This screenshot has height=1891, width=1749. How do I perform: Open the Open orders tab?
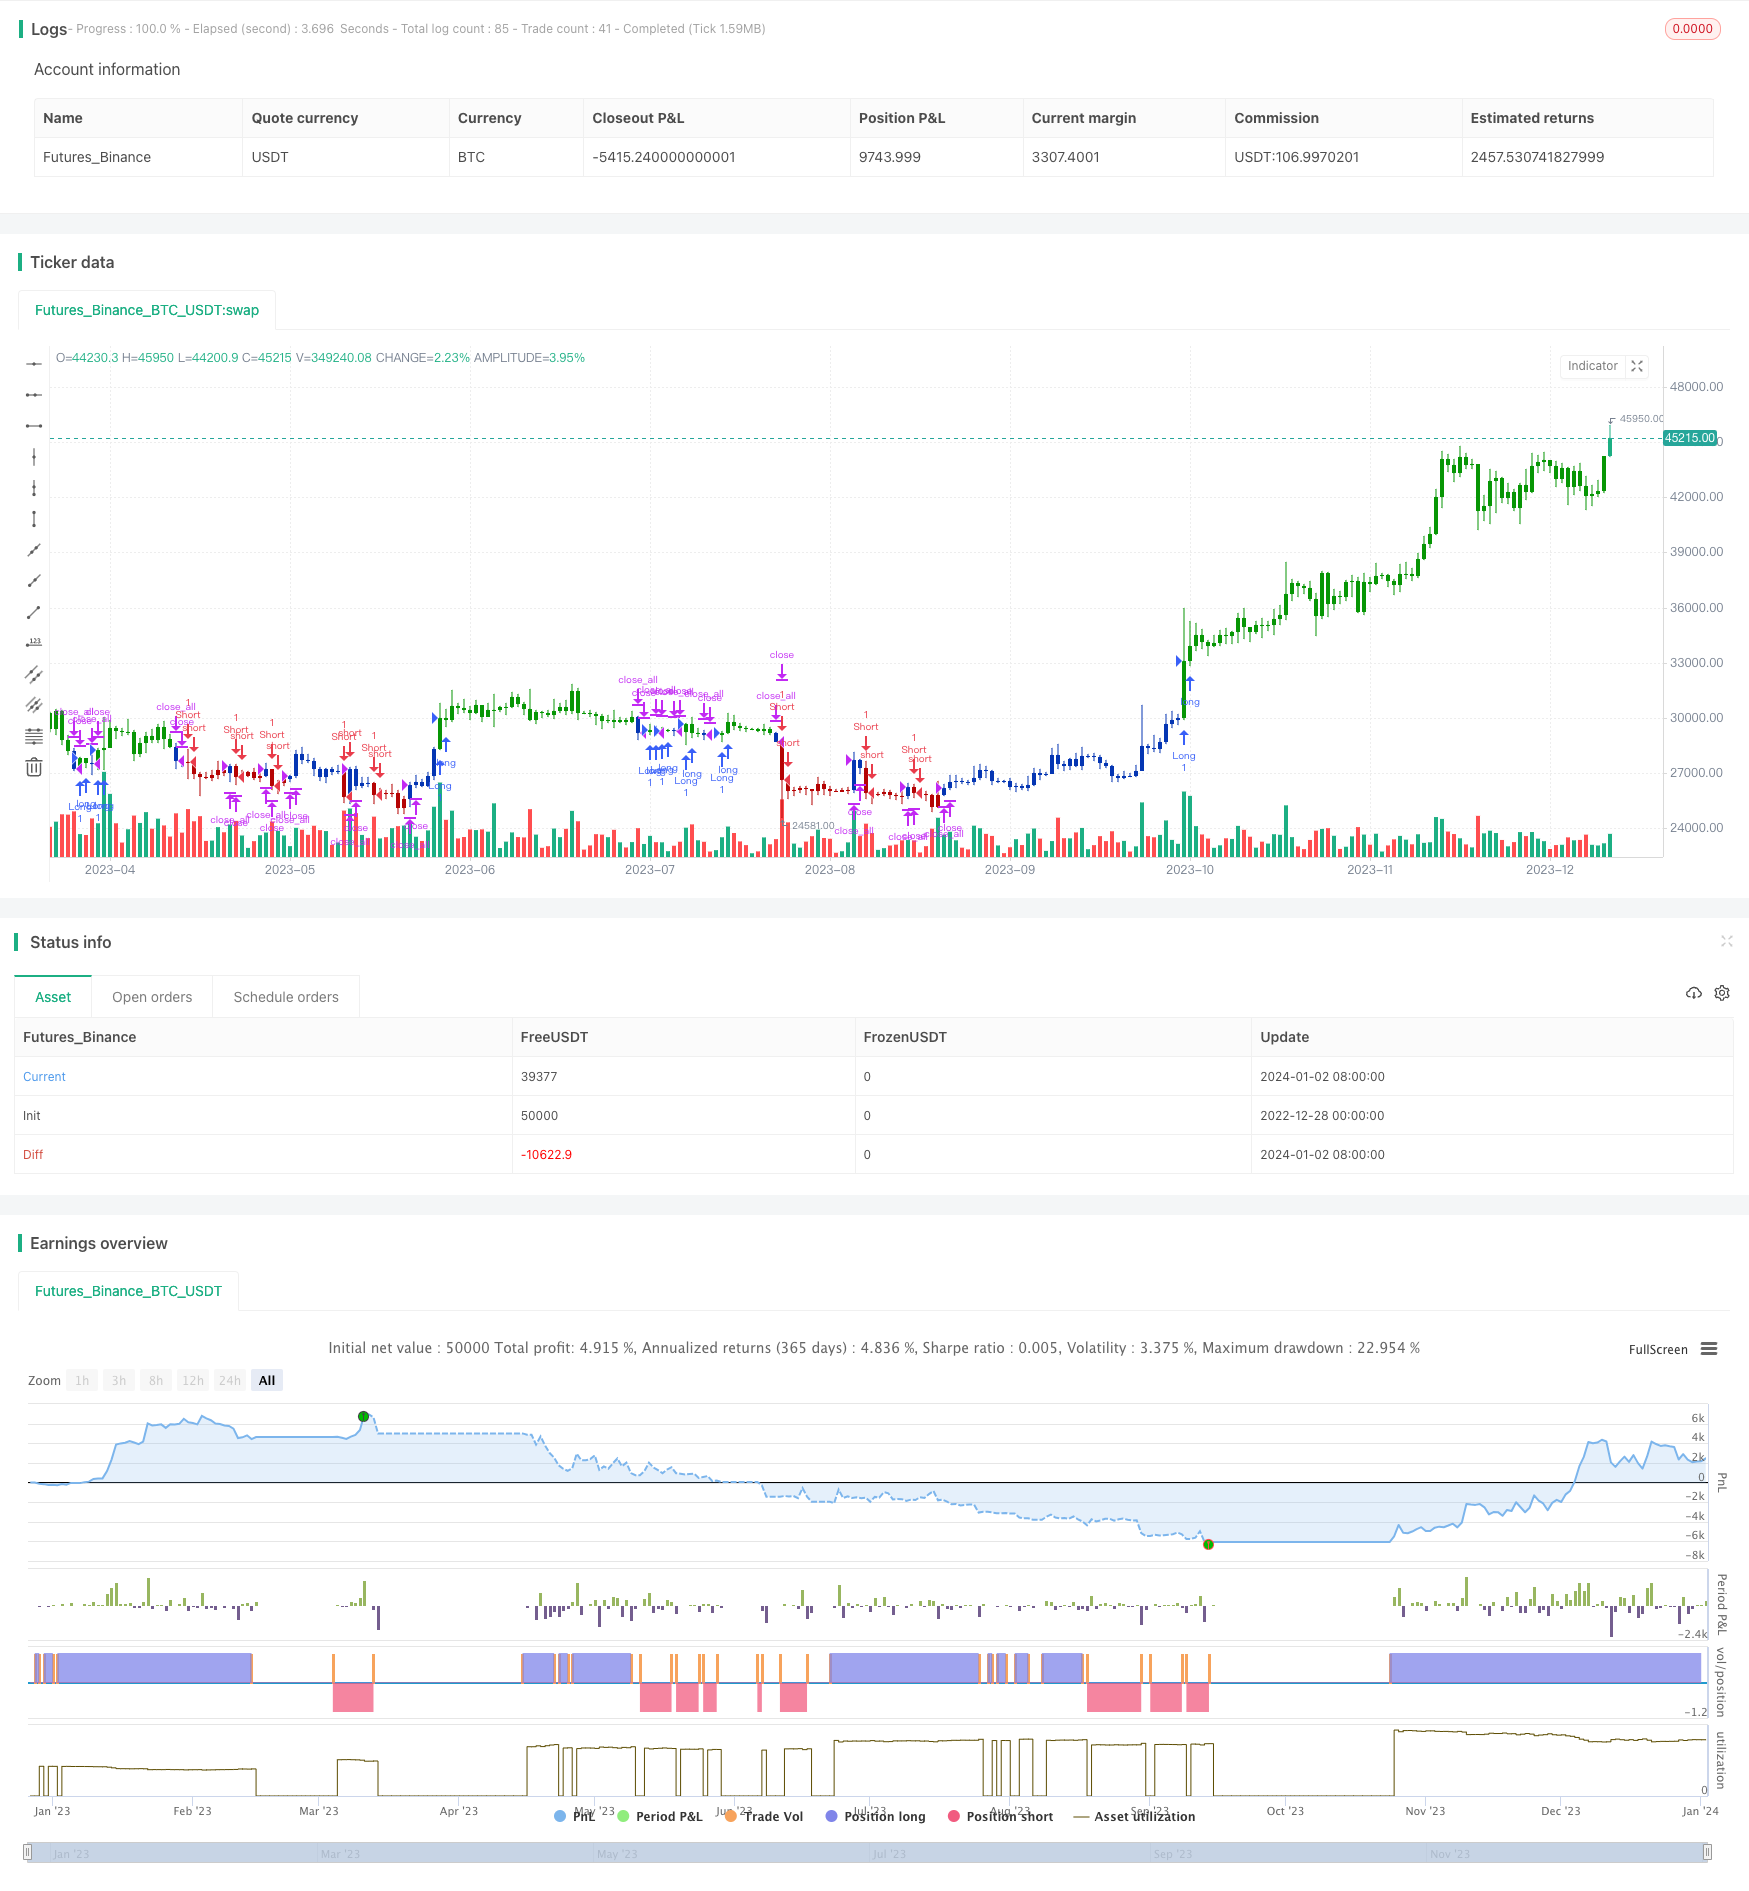pyautogui.click(x=152, y=997)
